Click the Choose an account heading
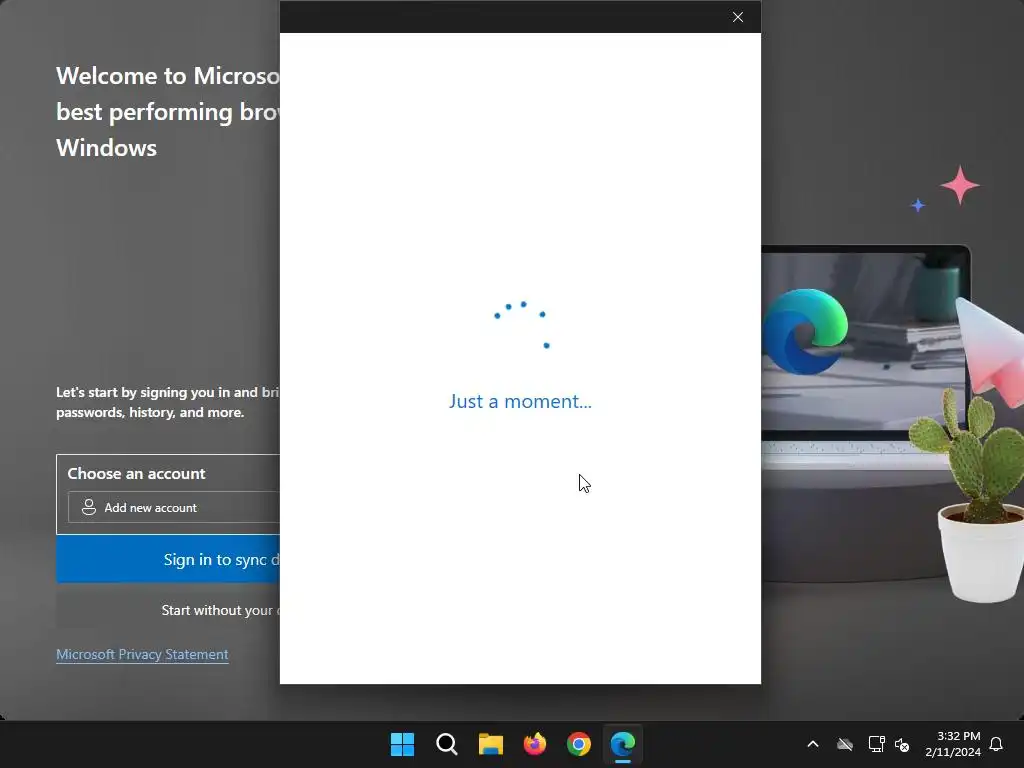The image size is (1024, 768). point(136,473)
